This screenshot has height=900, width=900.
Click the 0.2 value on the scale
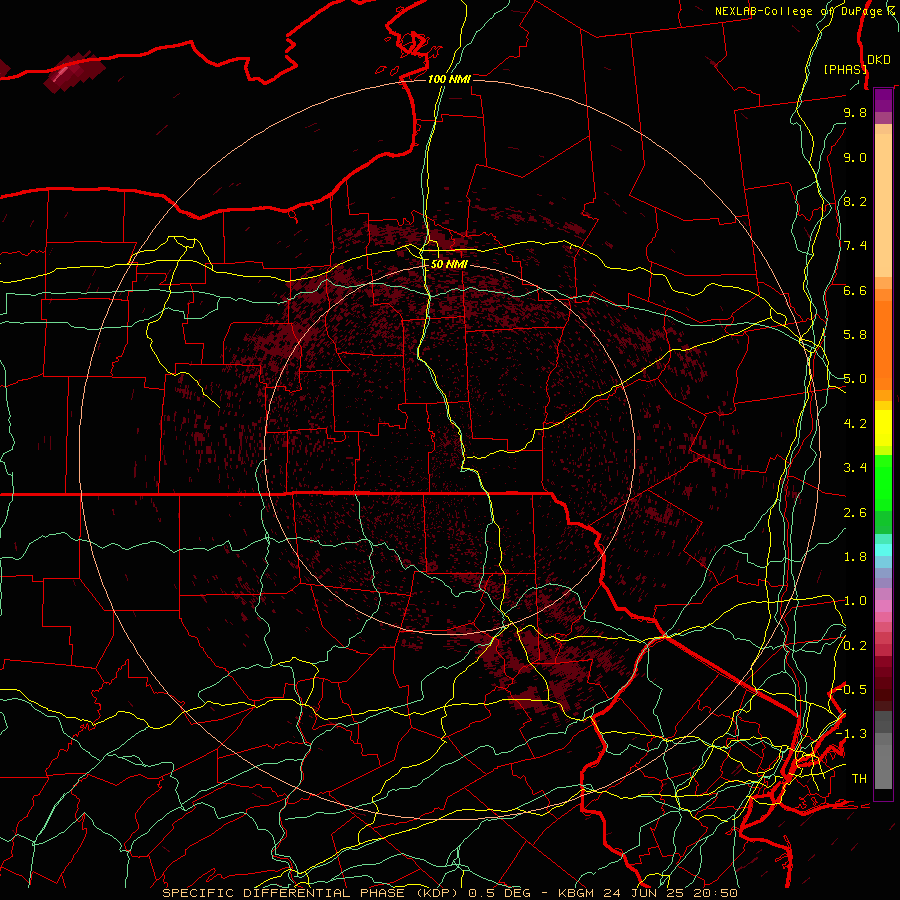click(x=855, y=646)
